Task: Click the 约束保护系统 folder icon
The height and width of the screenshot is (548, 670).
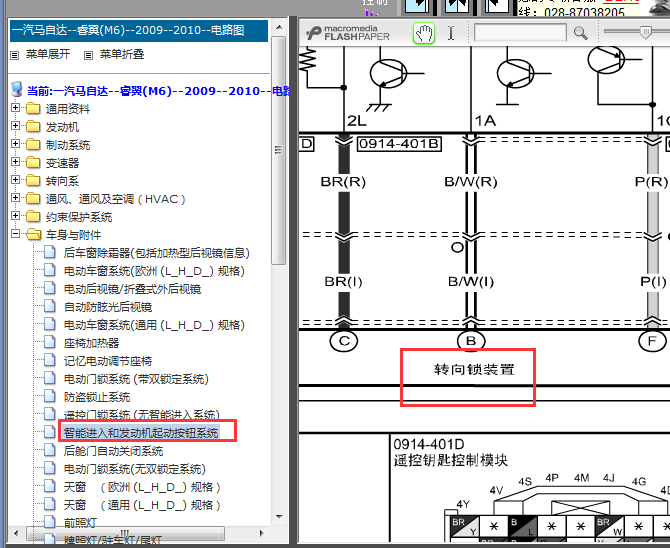Action: (33, 216)
